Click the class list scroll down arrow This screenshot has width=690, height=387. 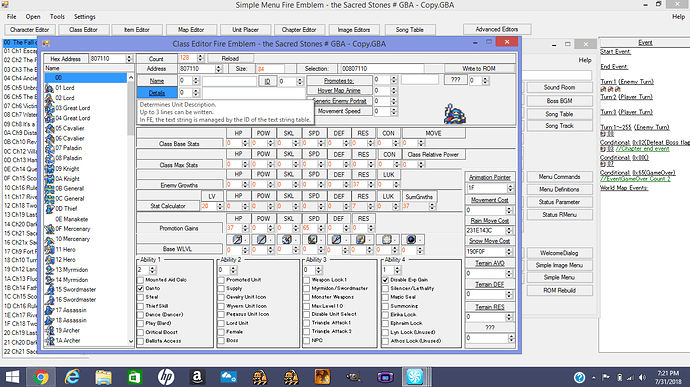[131, 341]
